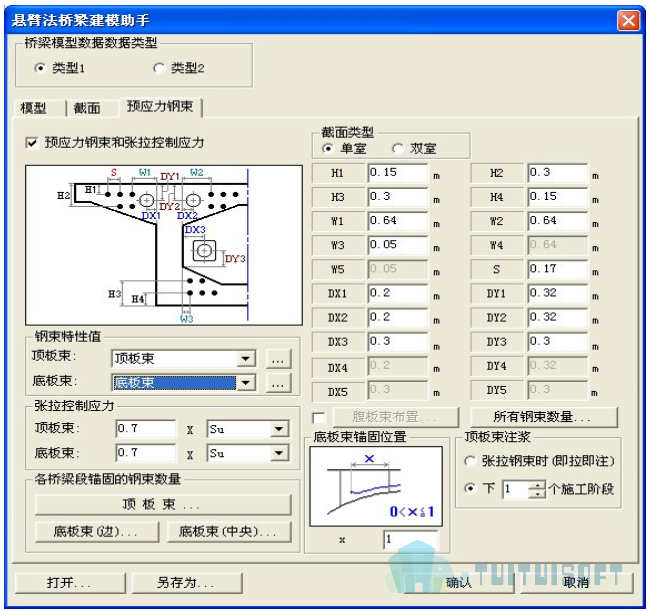Open the 底板束 tendon property dropdown
The width and height of the screenshot is (648, 611).
click(245, 383)
